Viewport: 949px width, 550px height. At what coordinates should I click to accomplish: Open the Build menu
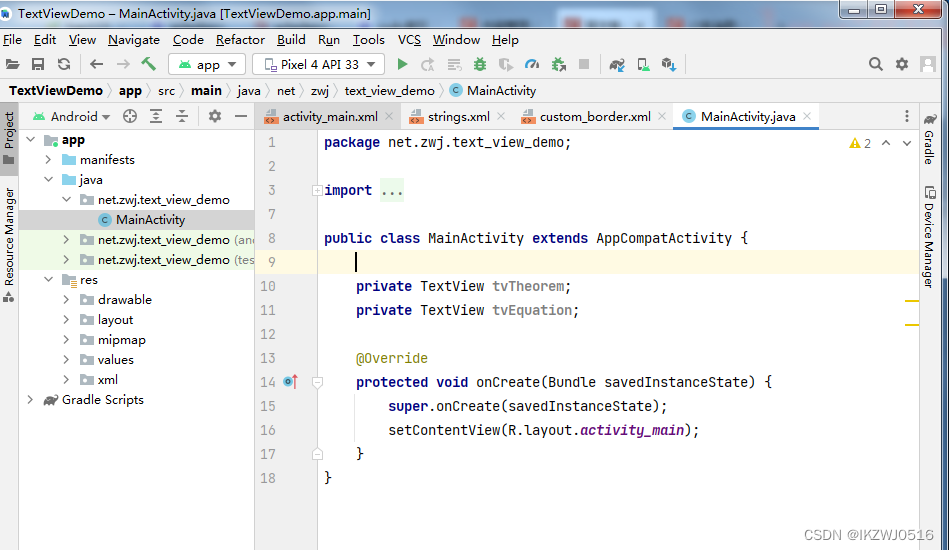point(291,40)
